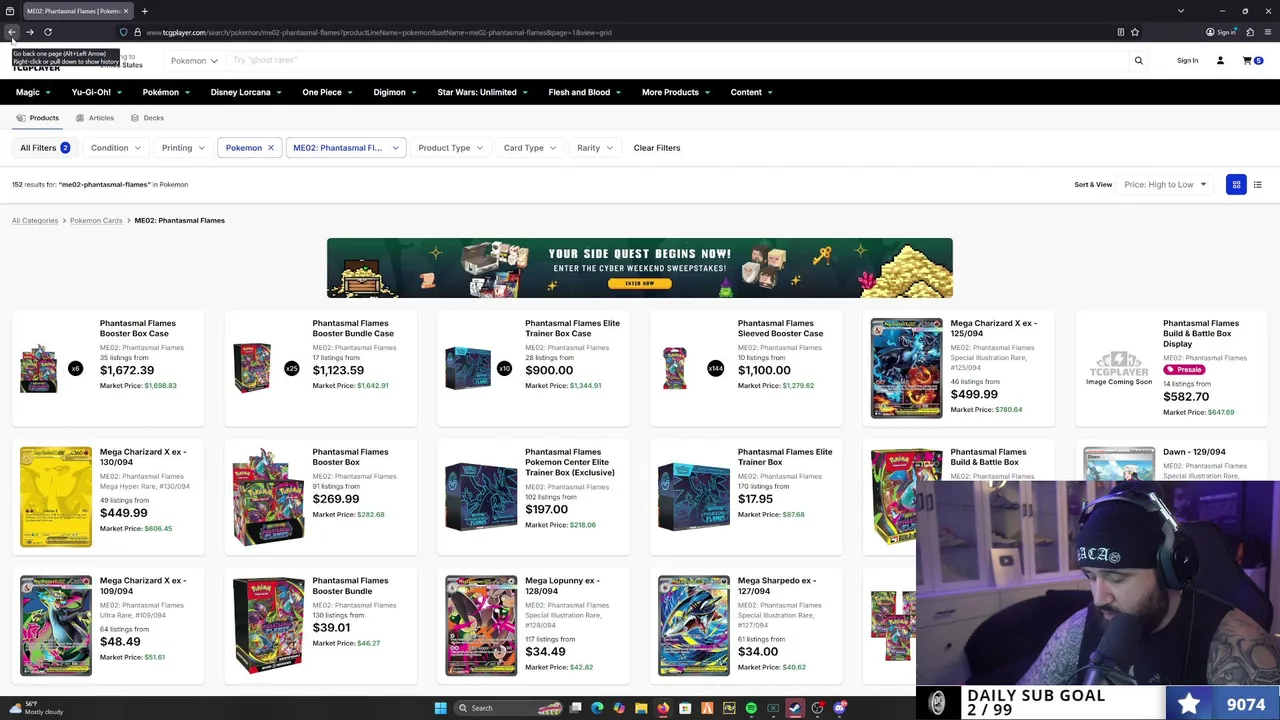Click the Firefox account Sign in icon

(1221, 32)
